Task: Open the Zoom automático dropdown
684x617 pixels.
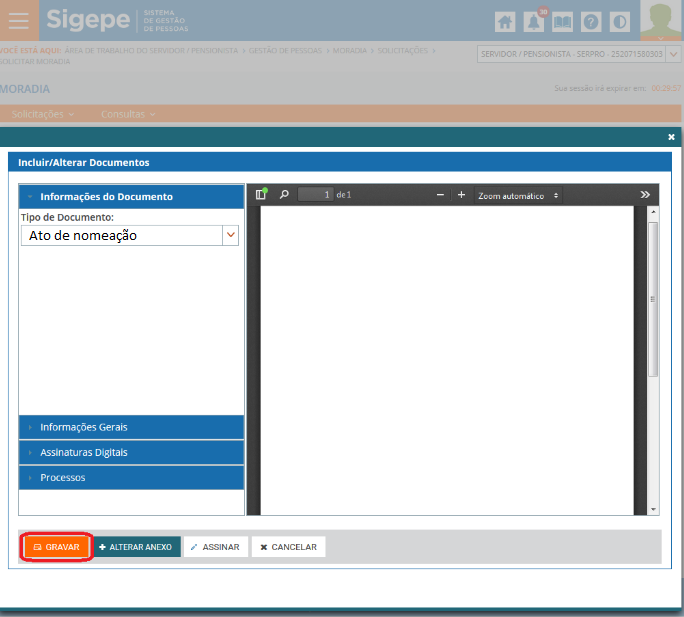Action: 518,195
